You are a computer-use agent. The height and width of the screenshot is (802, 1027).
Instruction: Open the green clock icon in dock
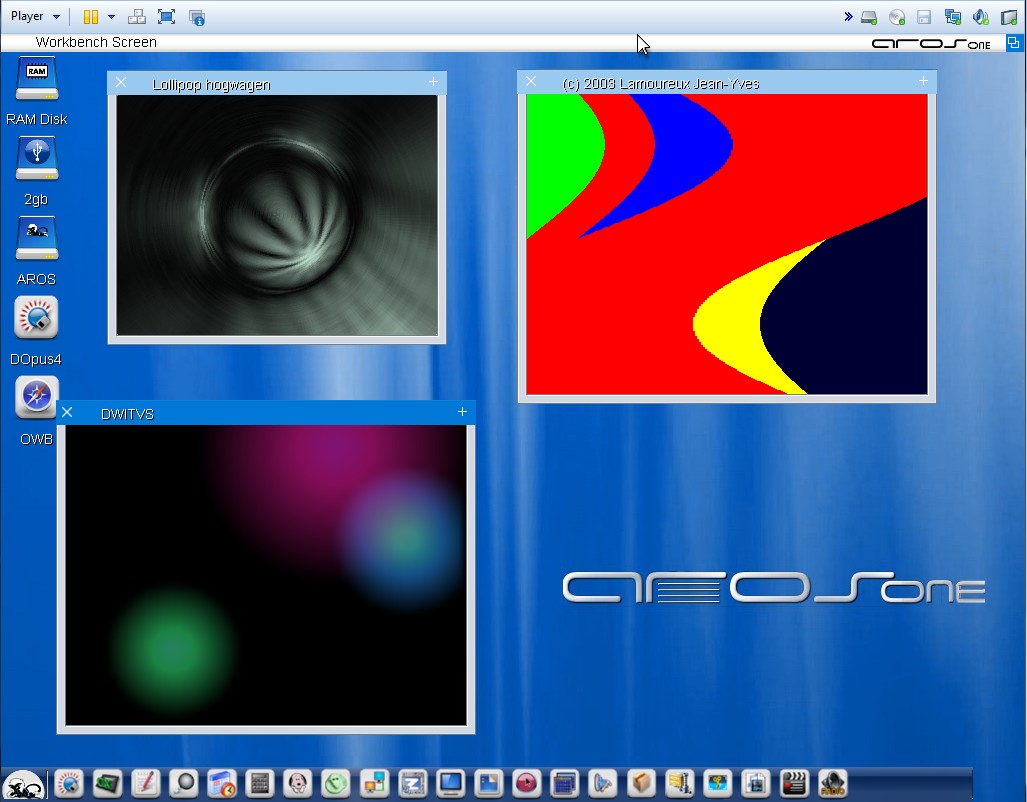(x=335, y=783)
